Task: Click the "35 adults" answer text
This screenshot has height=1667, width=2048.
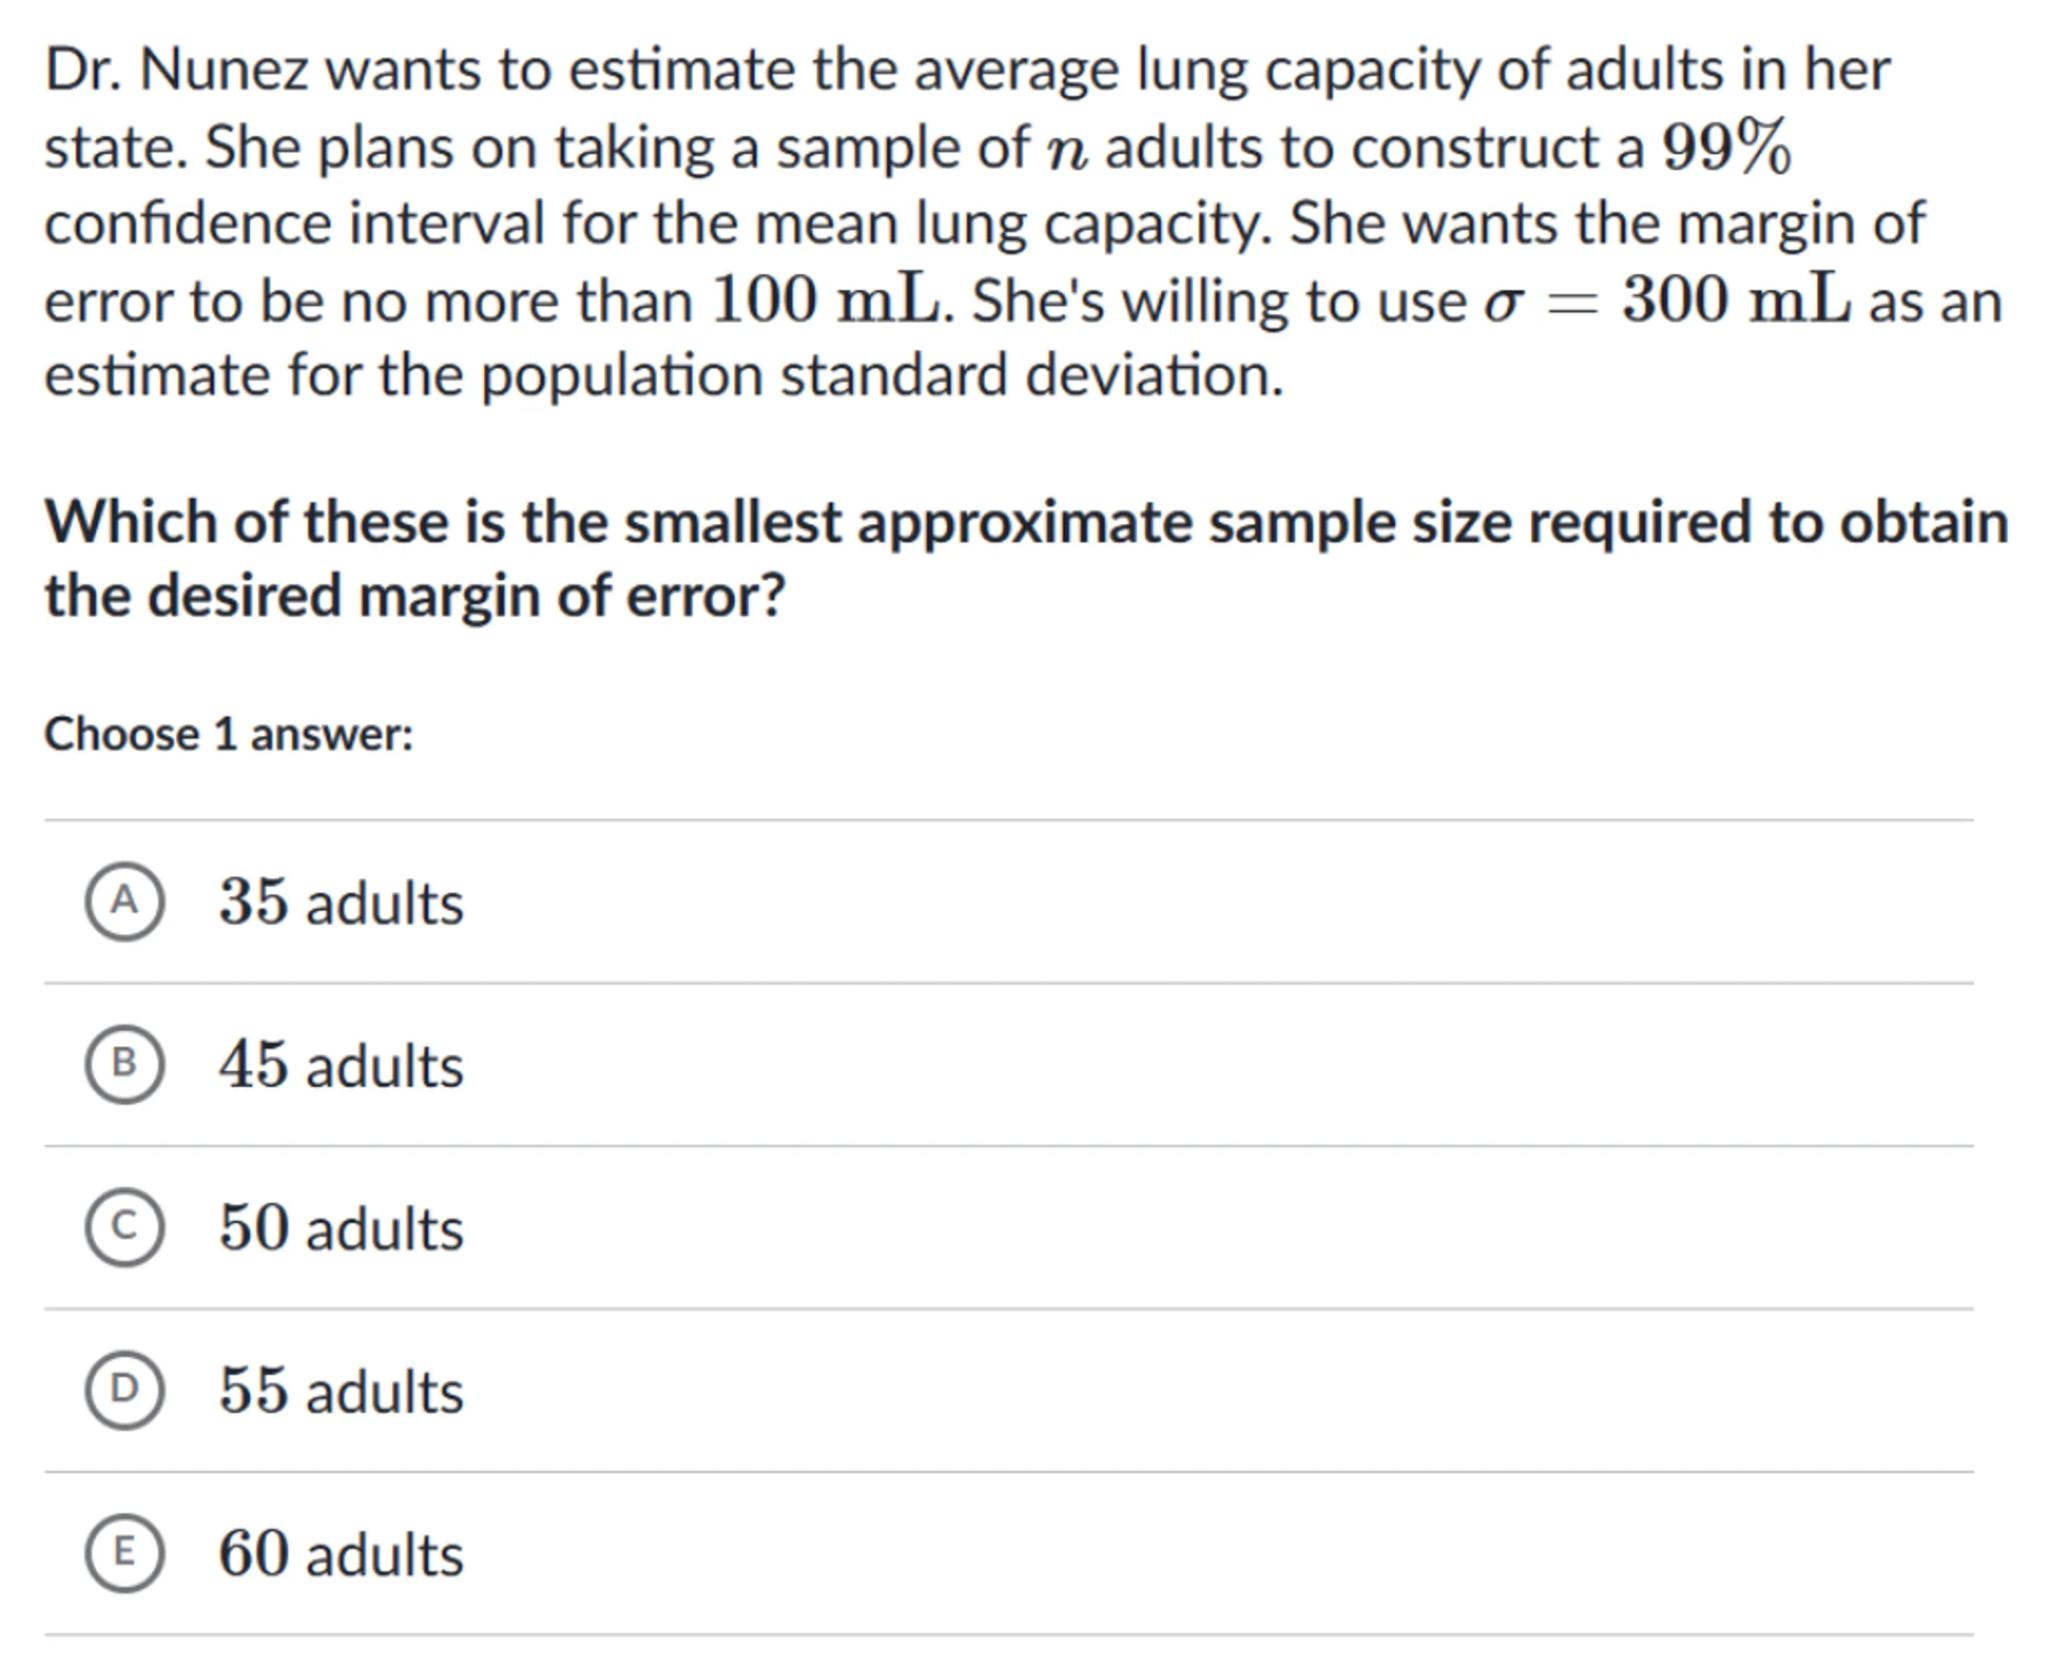Action: pyautogui.click(x=341, y=902)
